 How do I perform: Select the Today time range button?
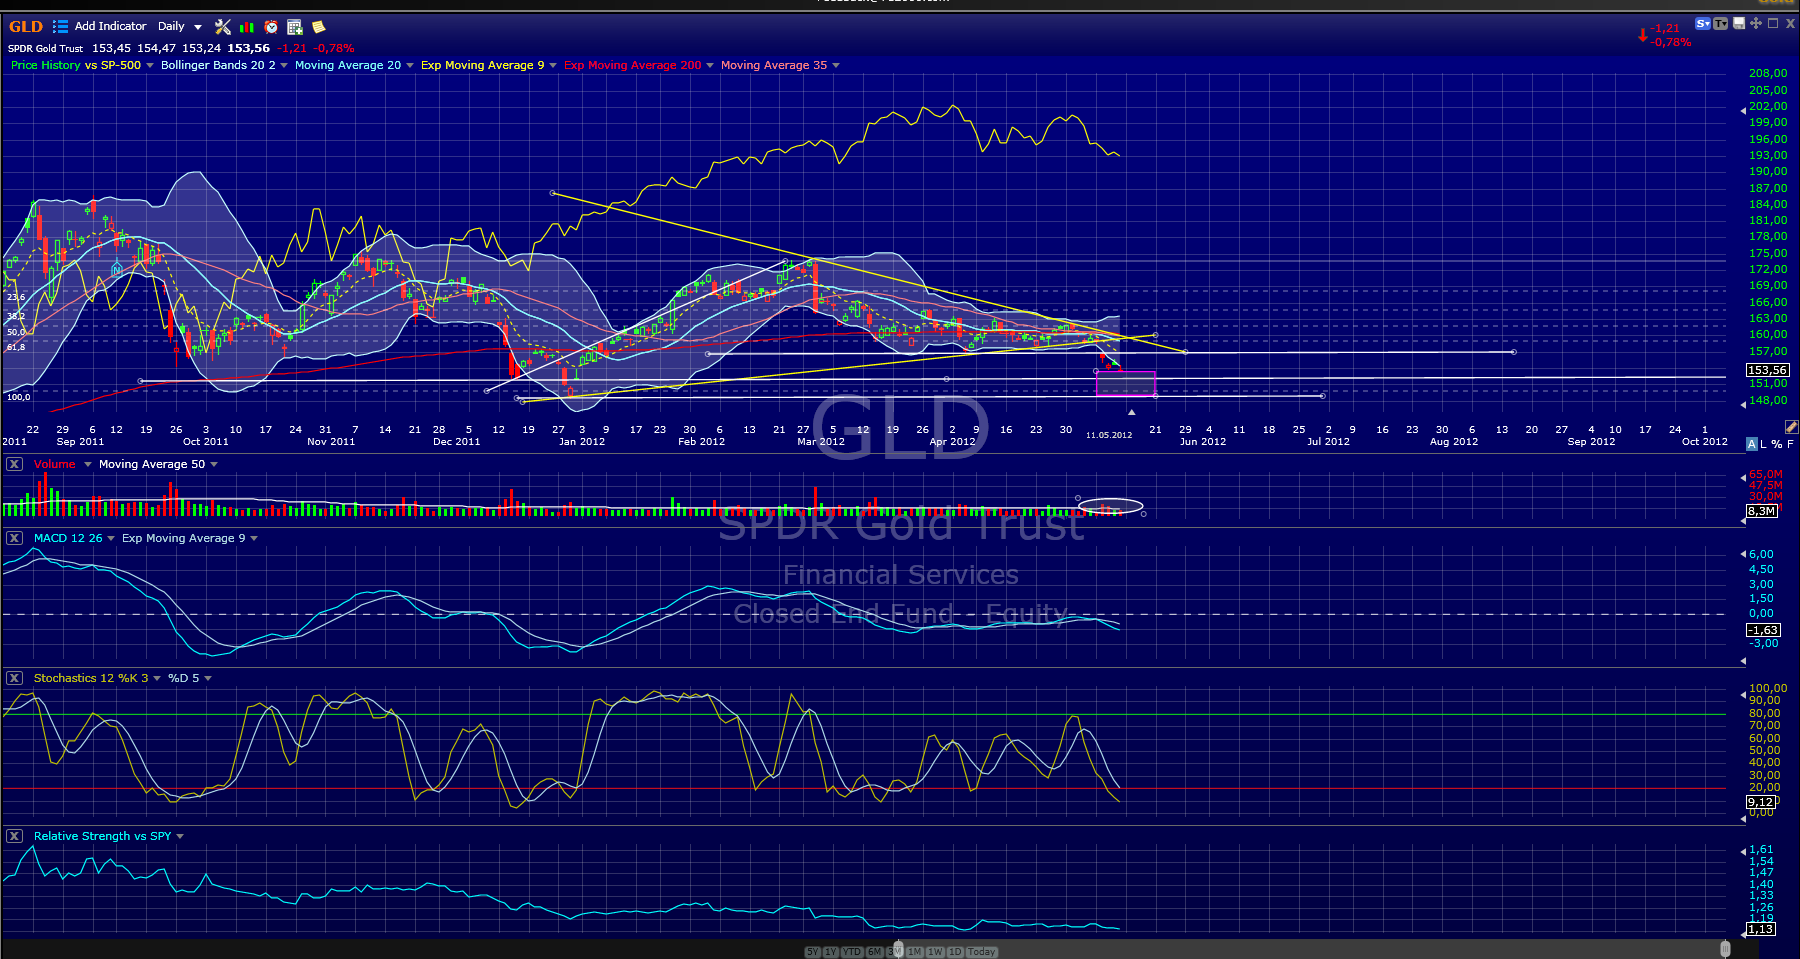tap(982, 952)
